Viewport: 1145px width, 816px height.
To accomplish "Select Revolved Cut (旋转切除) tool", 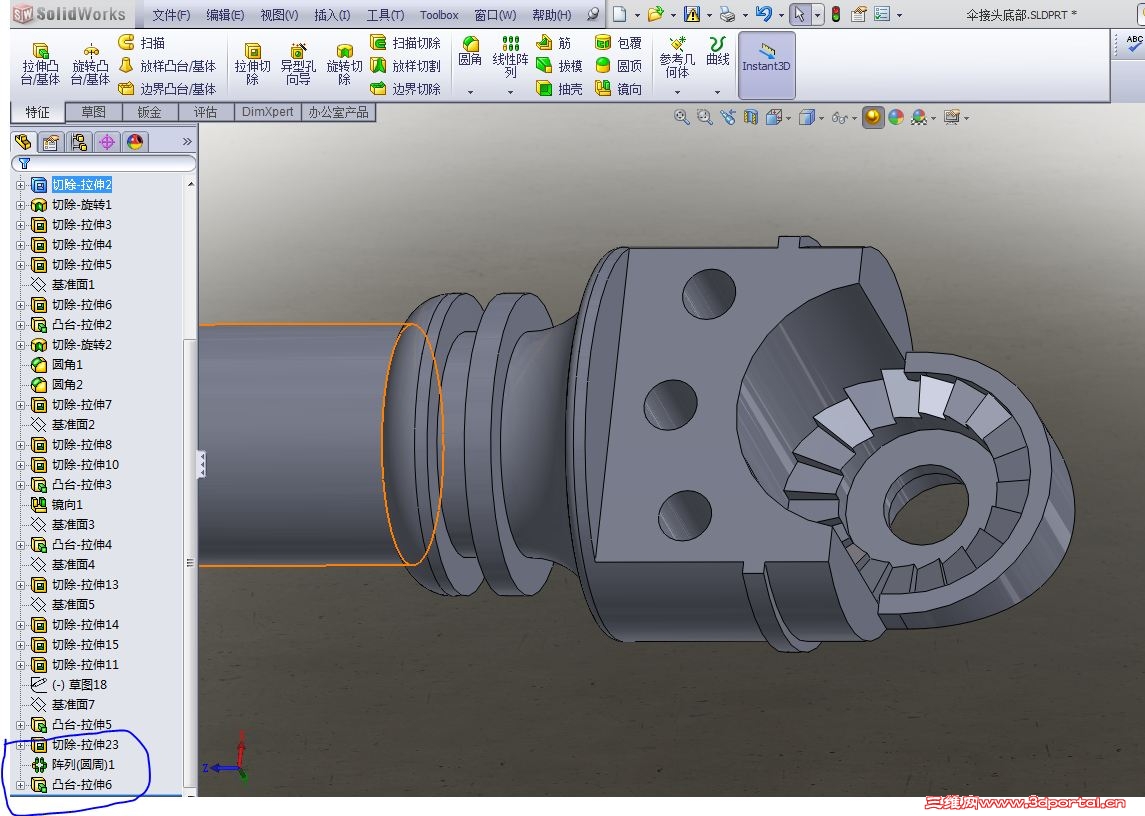I will (x=344, y=64).
